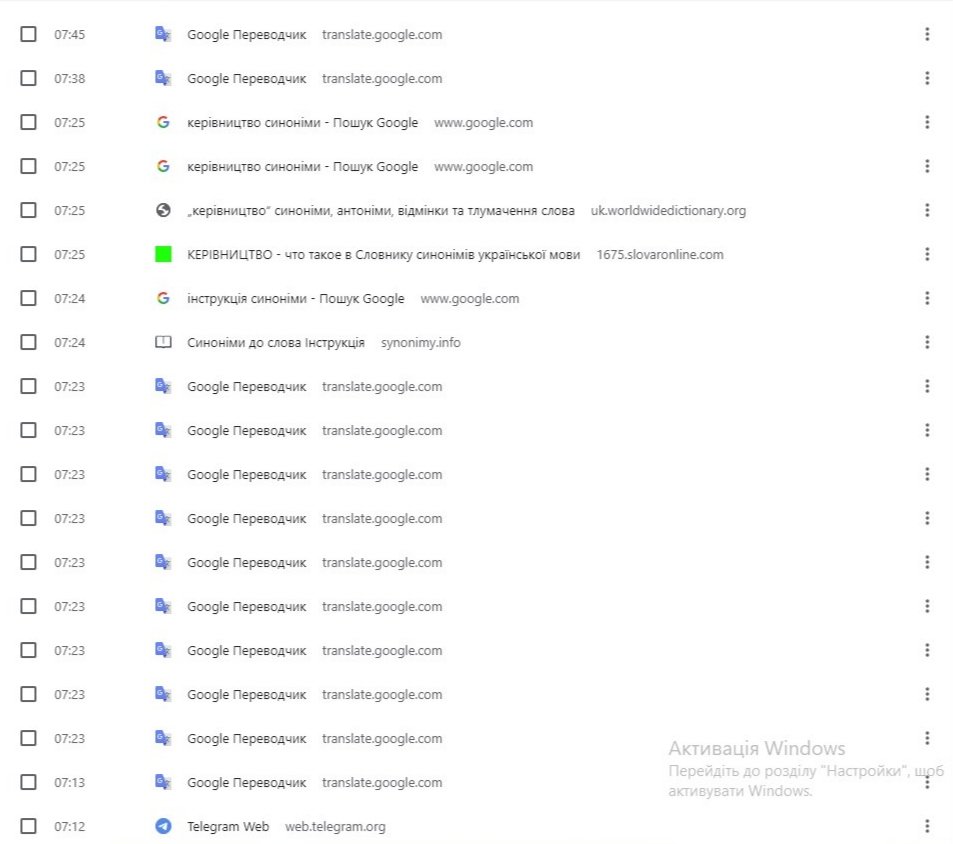The height and width of the screenshot is (844, 953).
Task: Open КЕРІВНИЦТВО Словник синонімів української мови link
Action: (x=384, y=255)
